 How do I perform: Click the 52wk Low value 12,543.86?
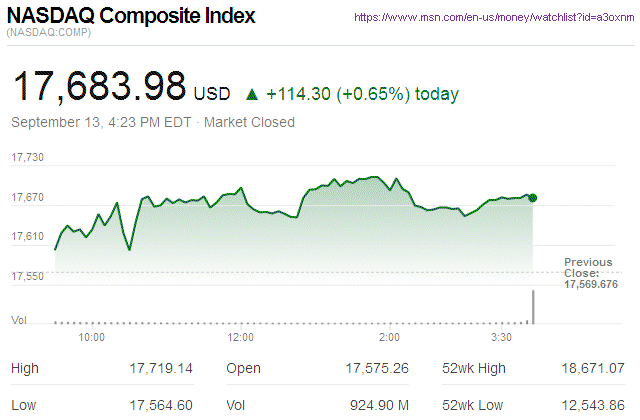[591, 403]
